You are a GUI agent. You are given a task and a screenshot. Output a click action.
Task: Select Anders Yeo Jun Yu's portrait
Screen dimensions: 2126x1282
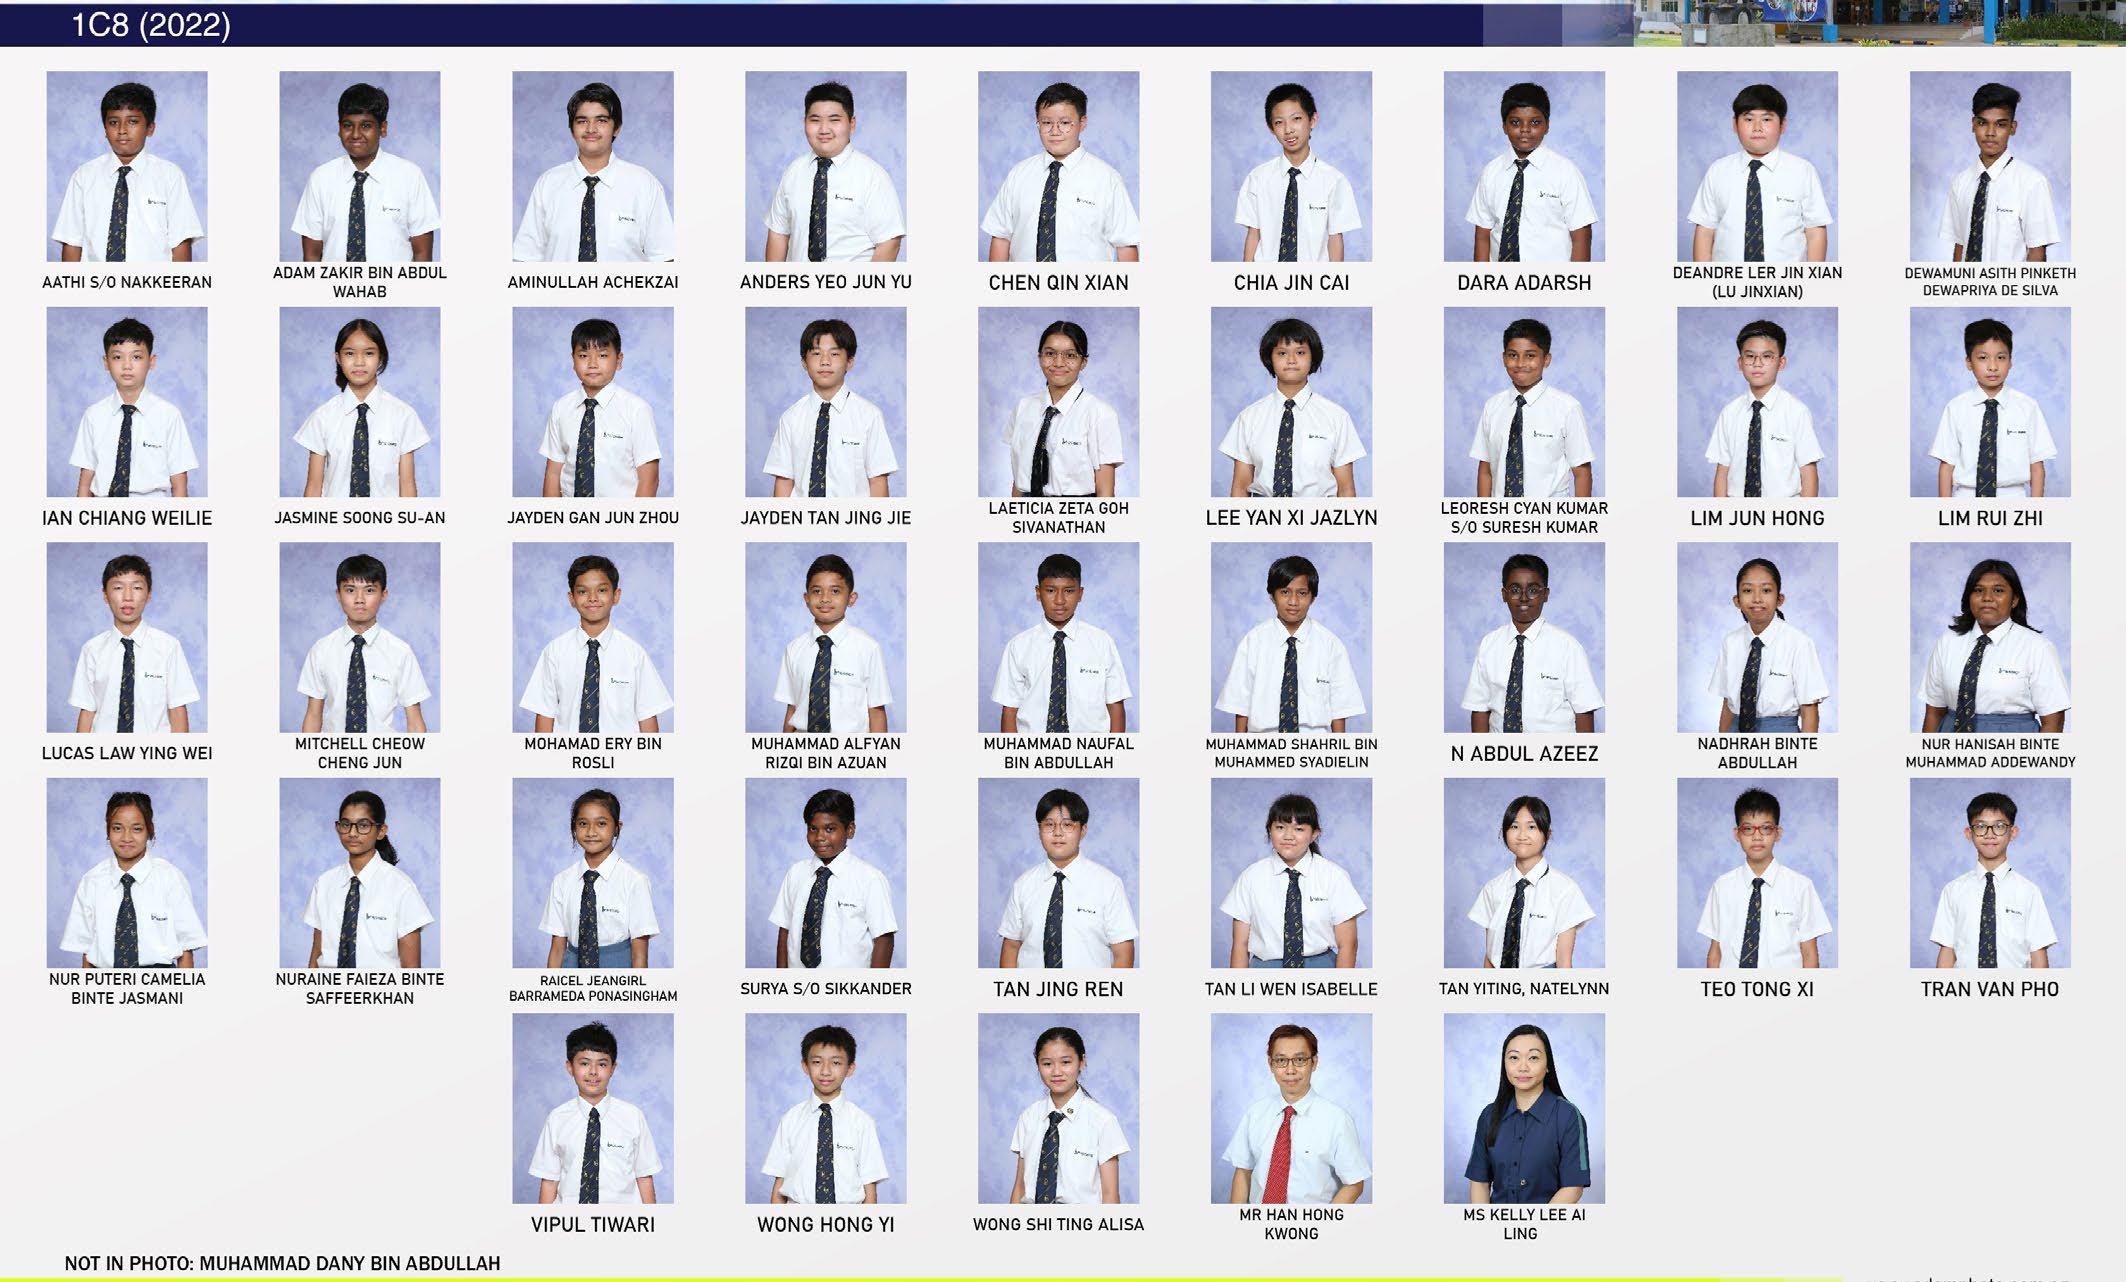825,166
